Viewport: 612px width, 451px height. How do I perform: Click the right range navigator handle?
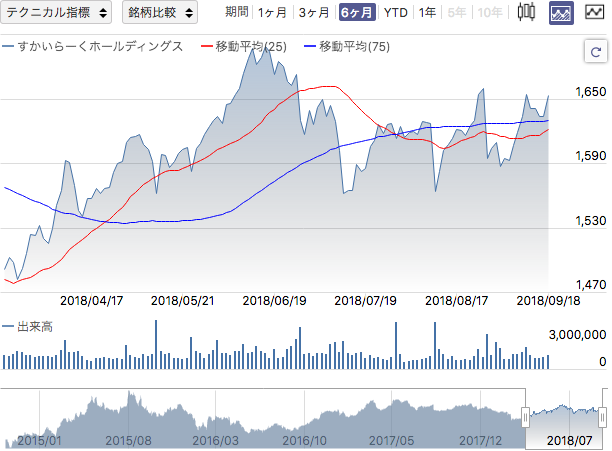point(603,418)
